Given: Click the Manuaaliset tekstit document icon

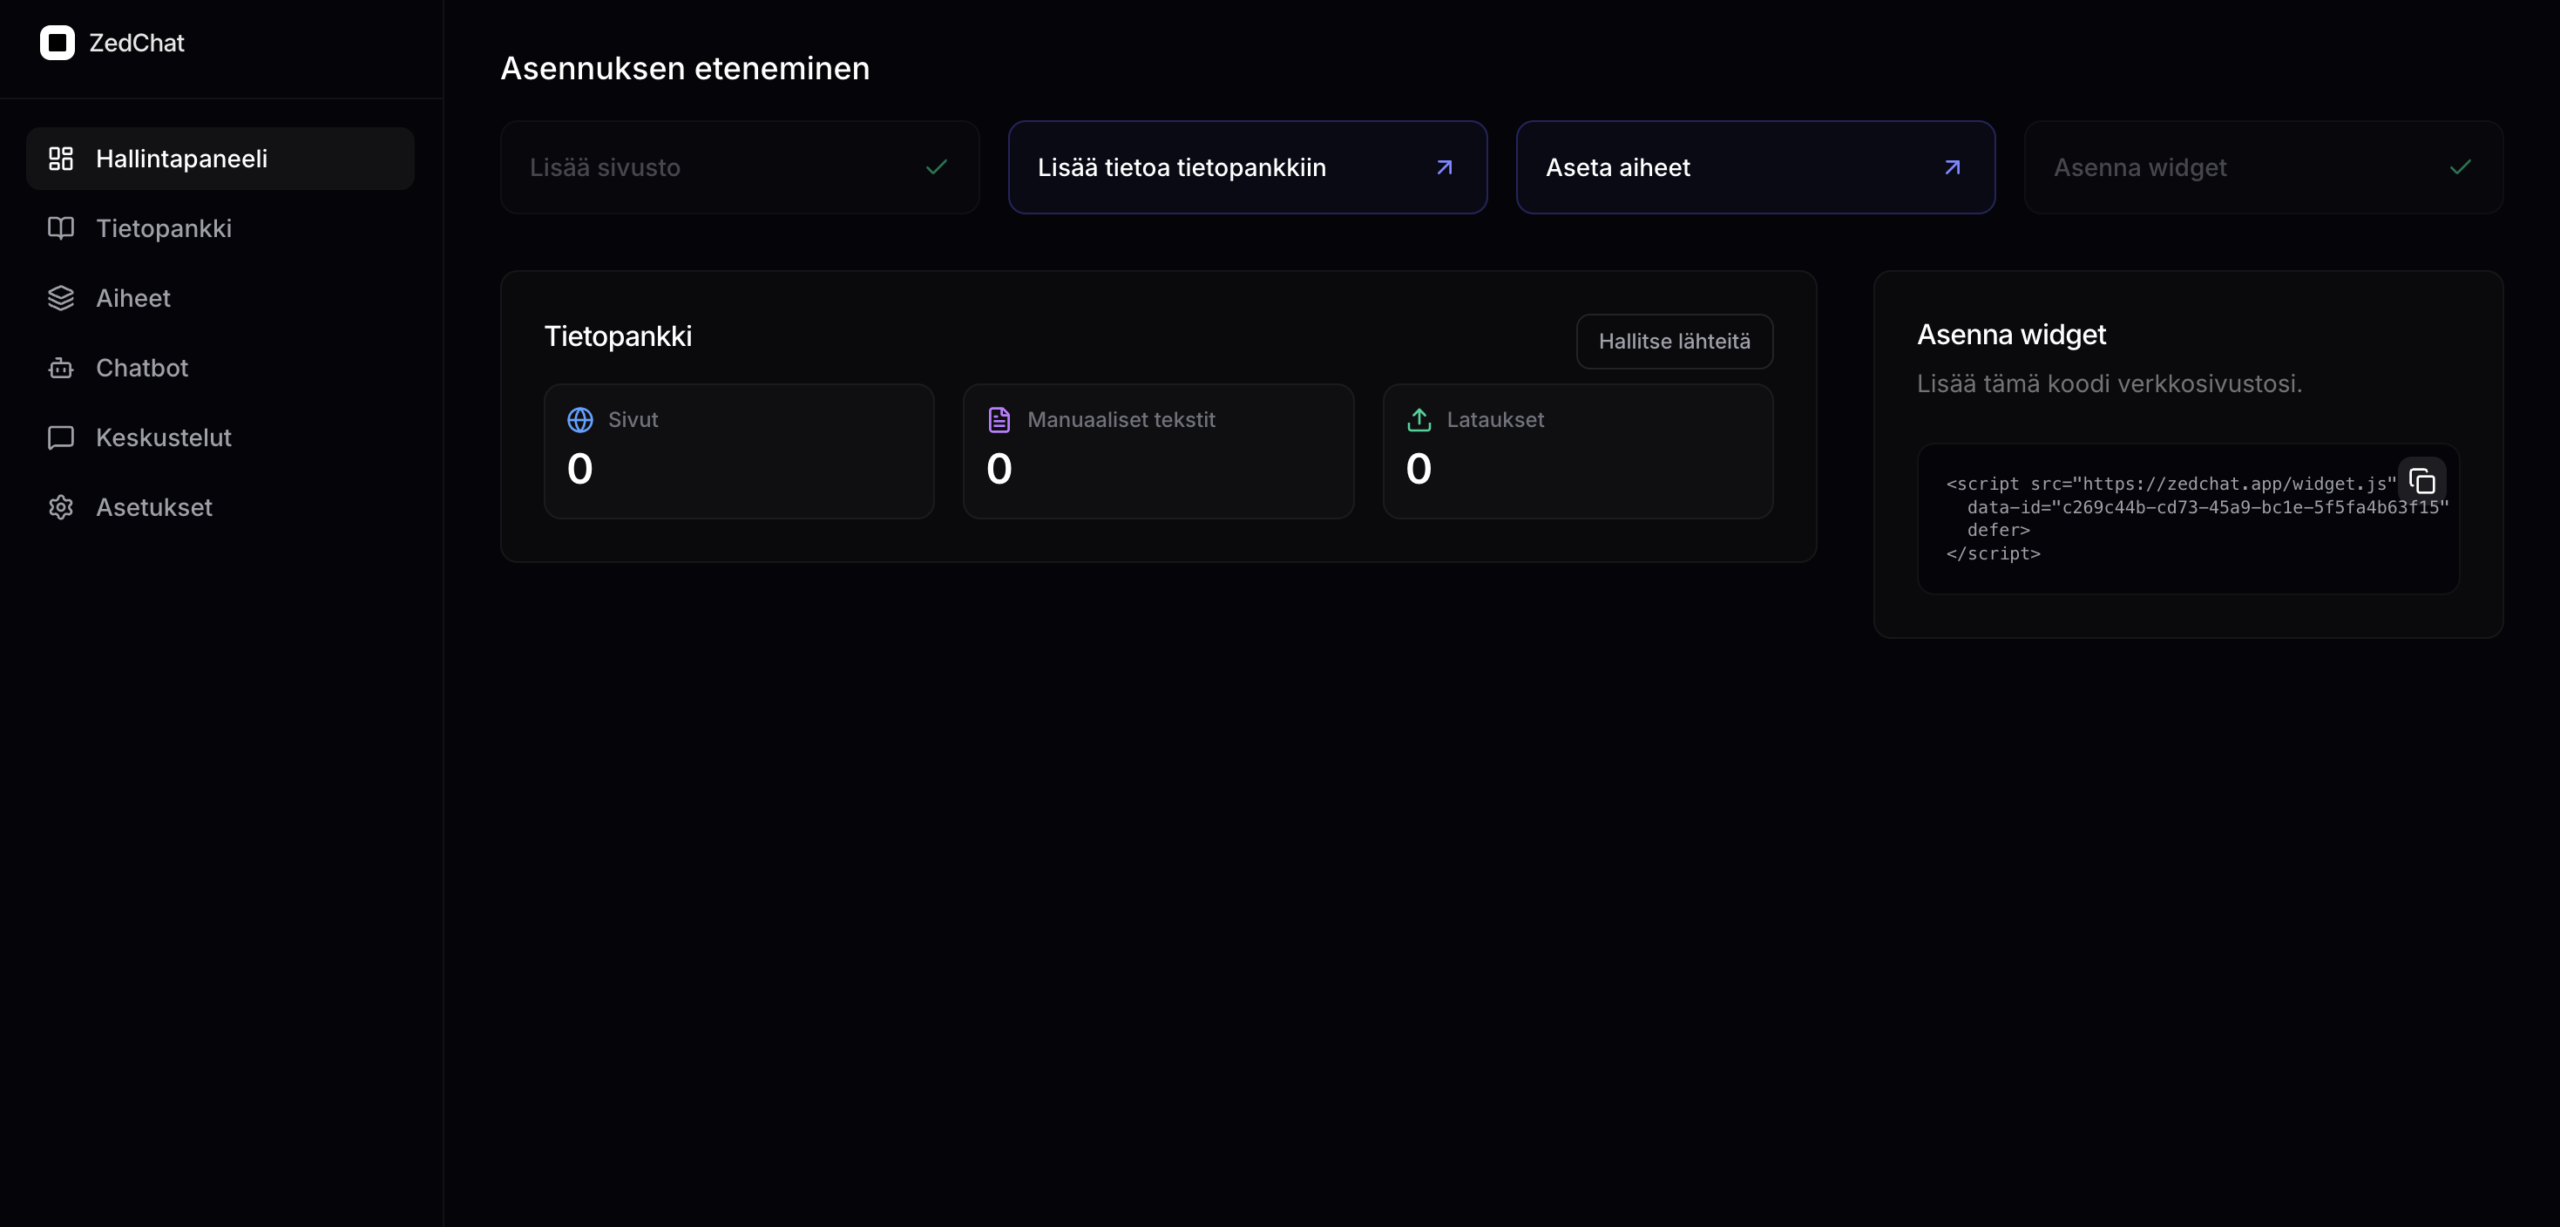Looking at the screenshot, I should [x=999, y=420].
